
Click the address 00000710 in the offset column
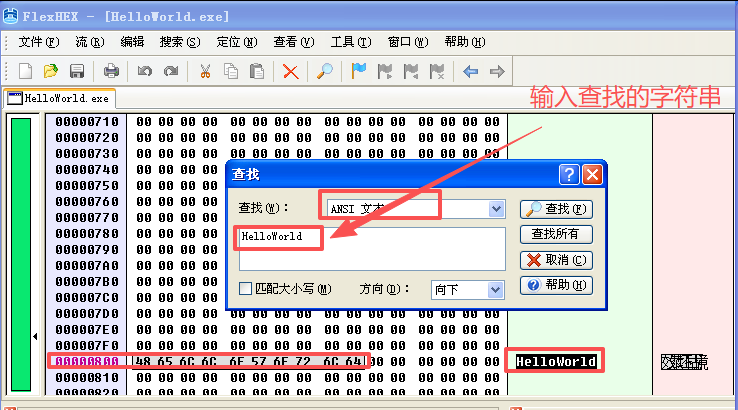pos(87,122)
